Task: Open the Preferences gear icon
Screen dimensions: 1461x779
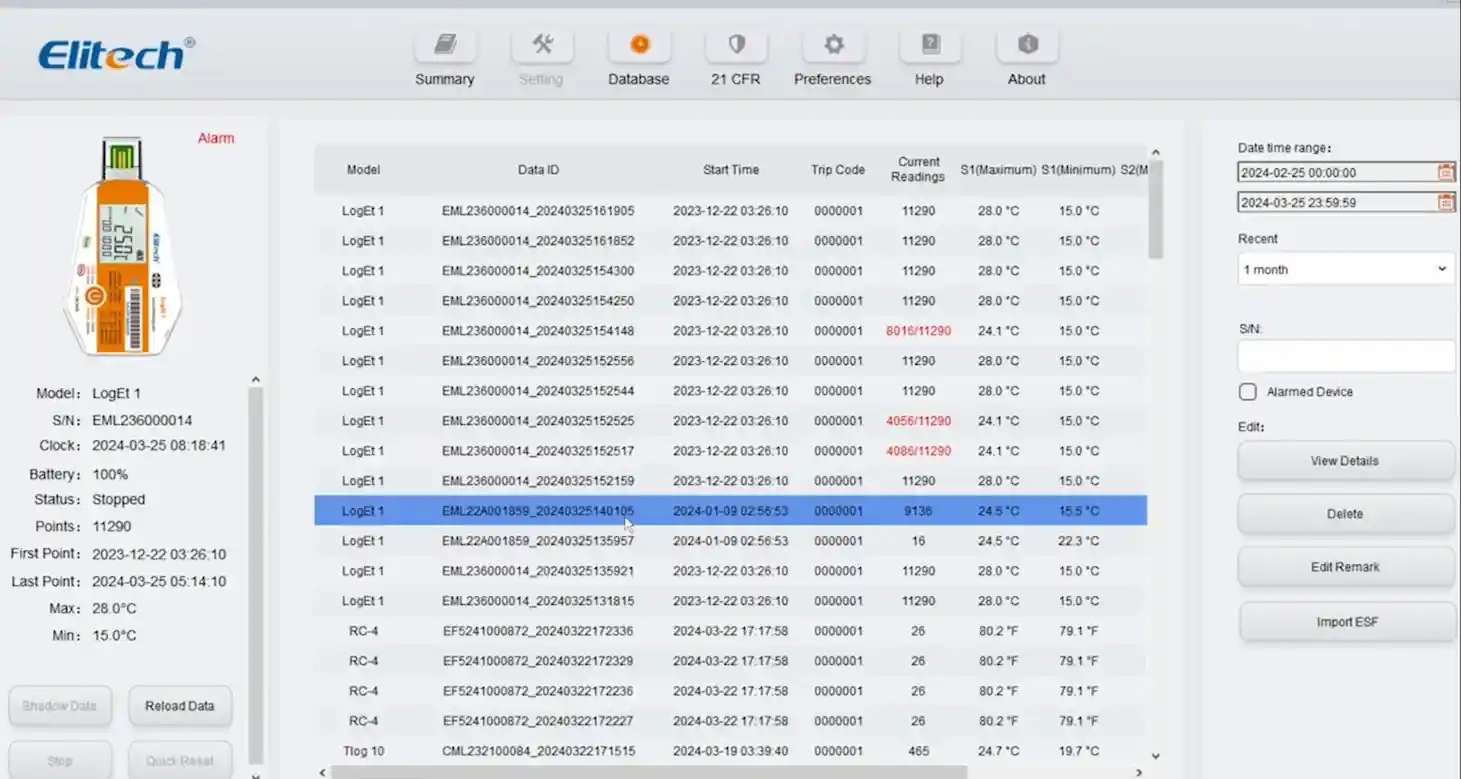Action: tap(833, 45)
